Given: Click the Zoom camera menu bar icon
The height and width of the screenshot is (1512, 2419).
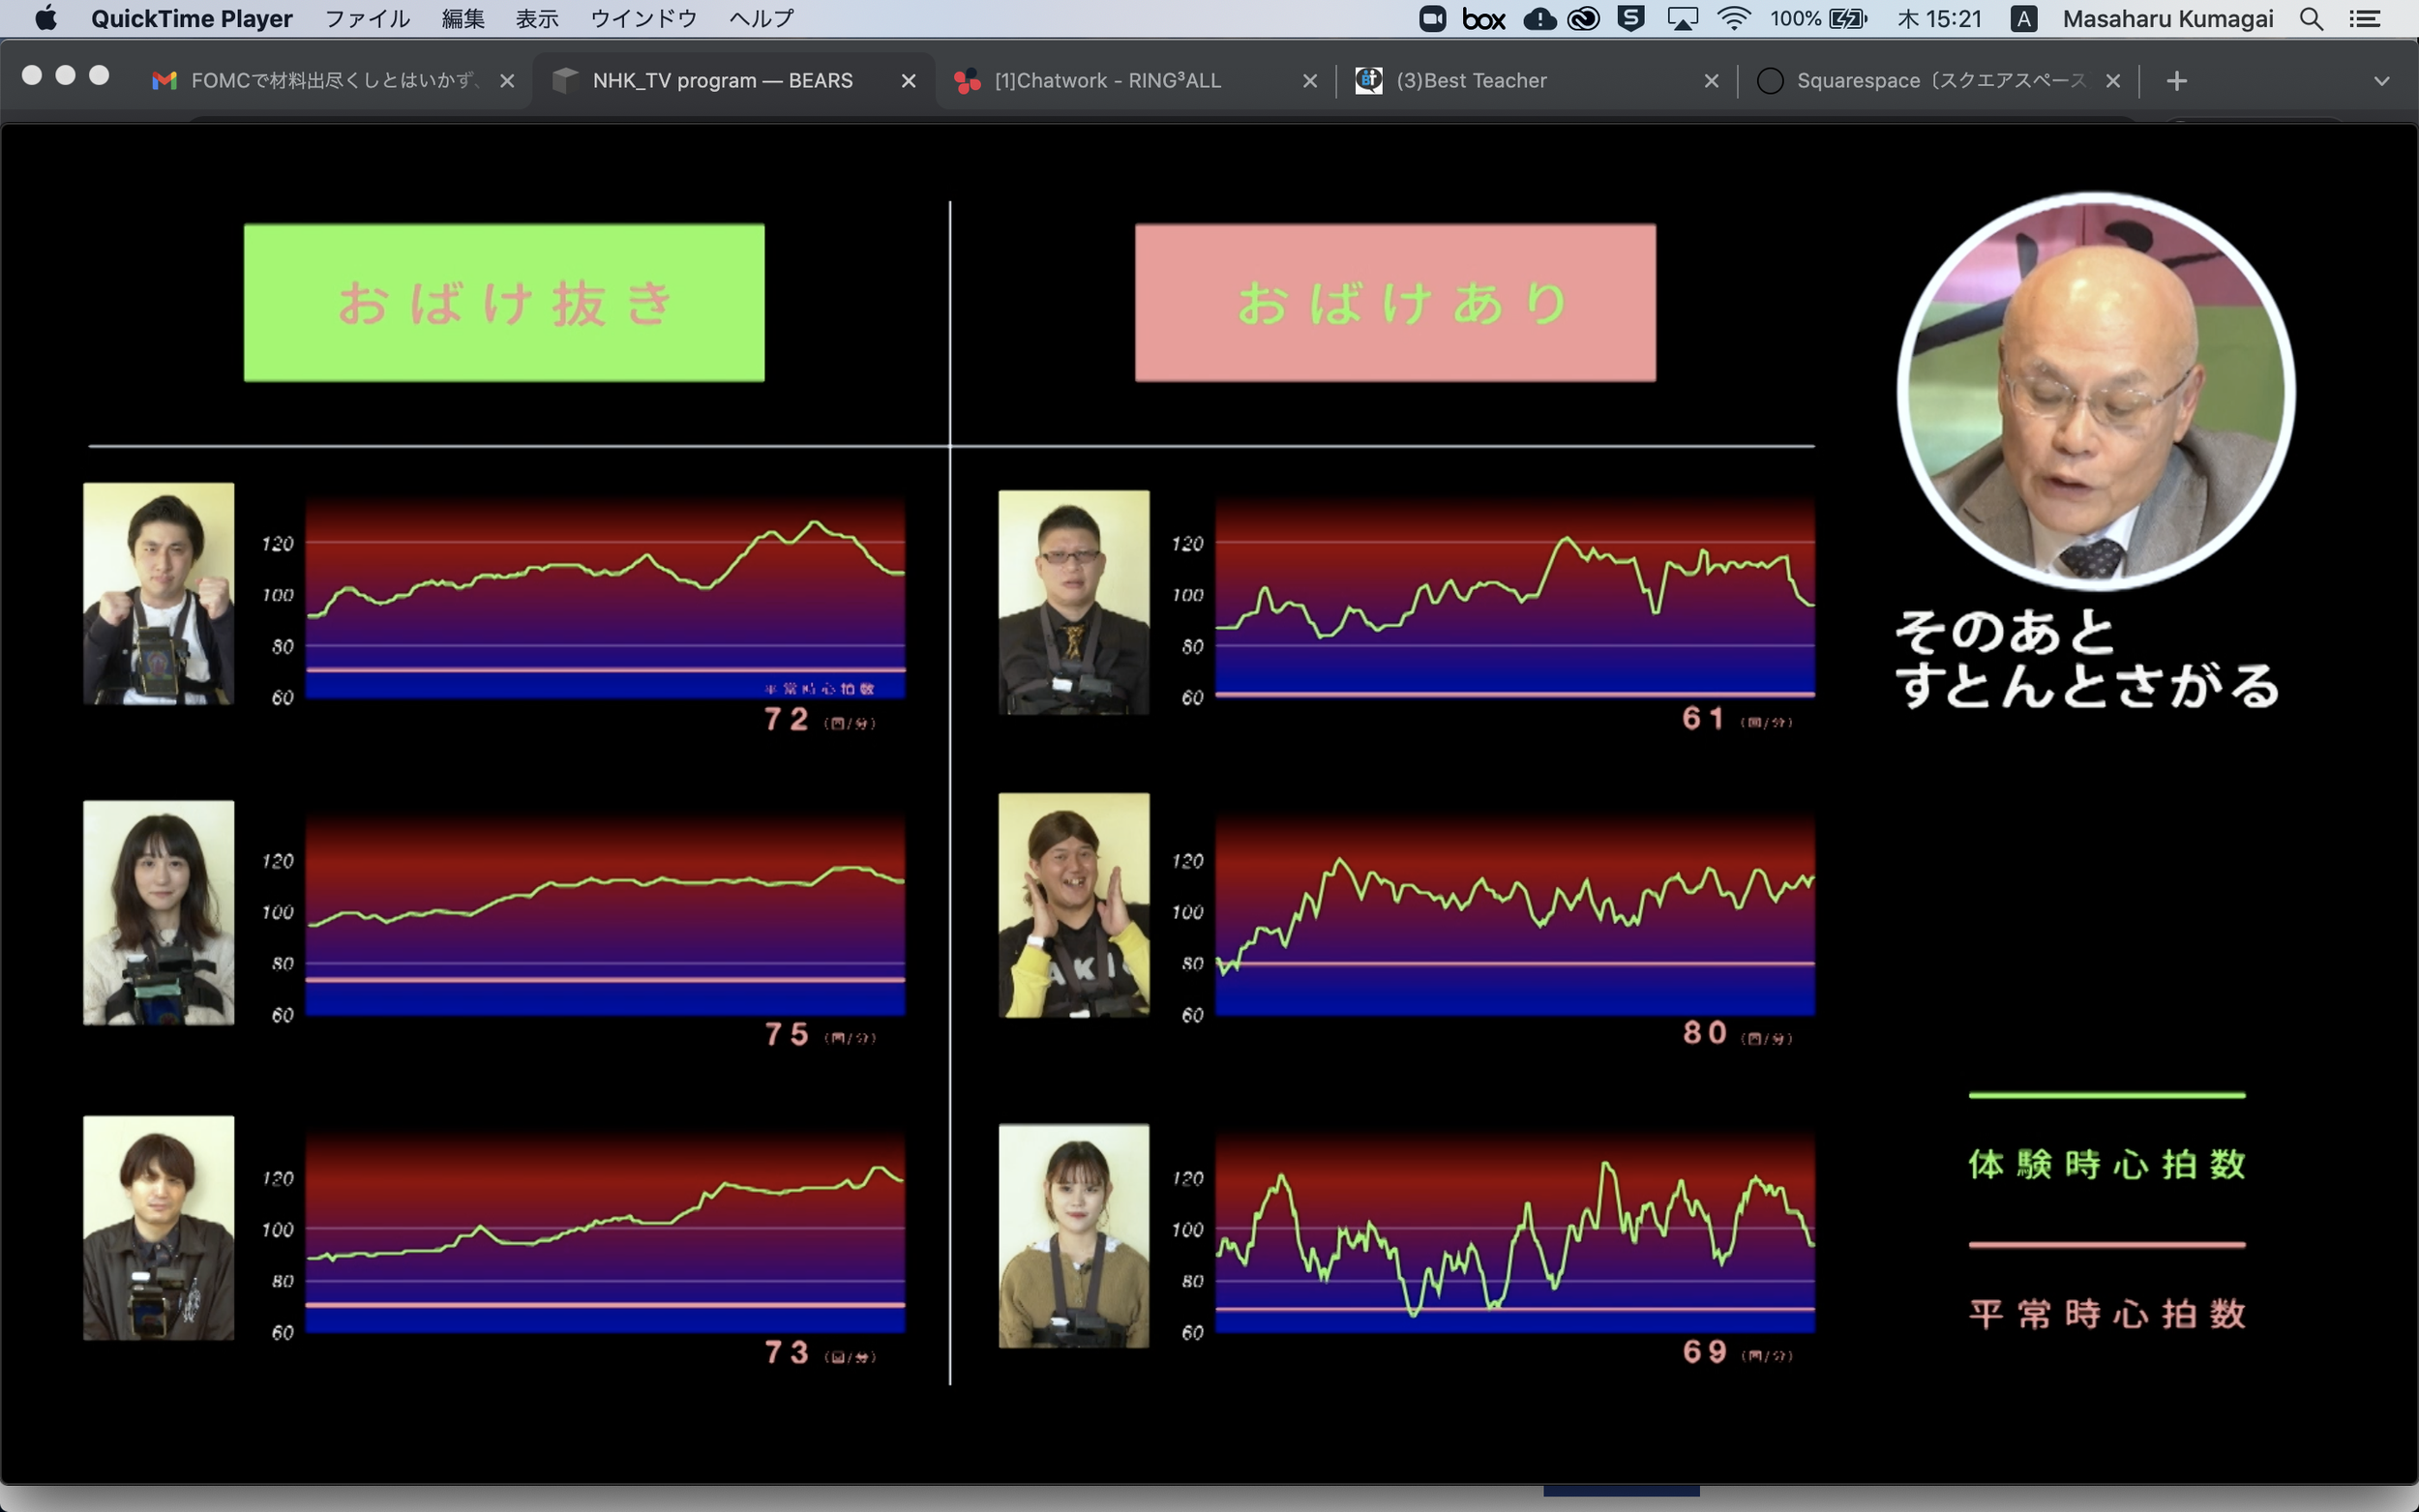Looking at the screenshot, I should click(x=1432, y=19).
